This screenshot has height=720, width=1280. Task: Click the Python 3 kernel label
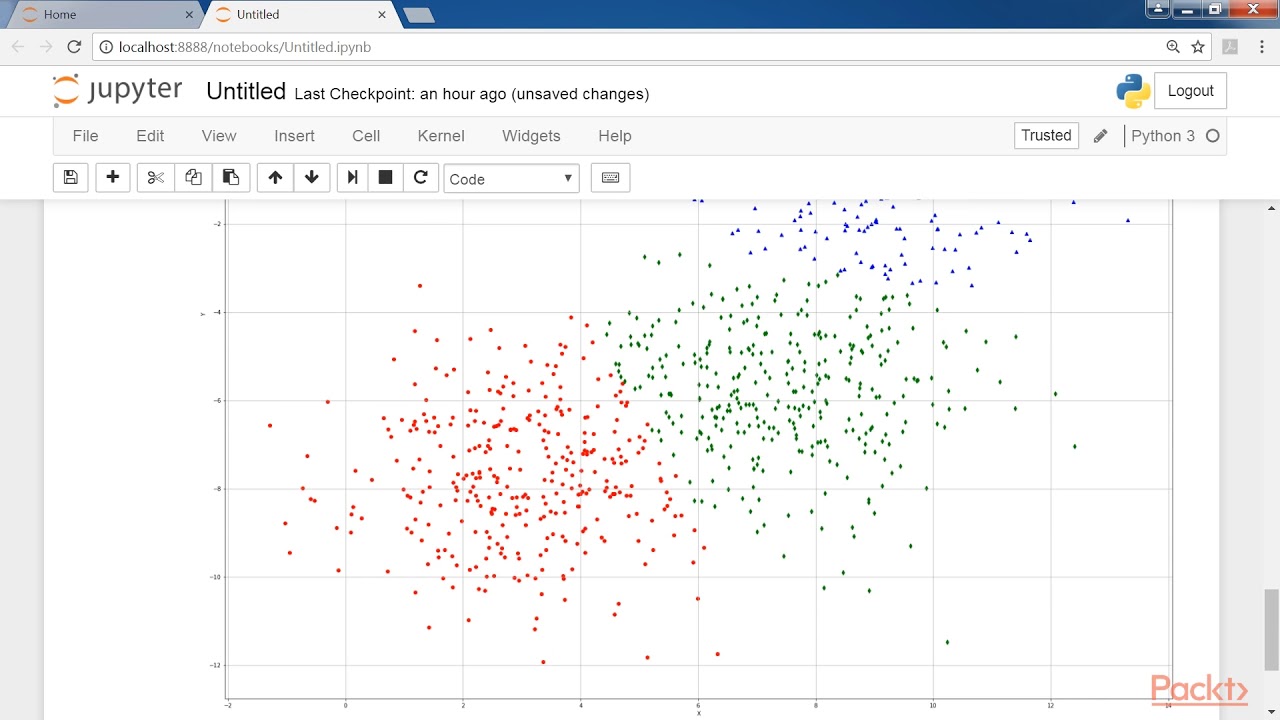[1163, 136]
